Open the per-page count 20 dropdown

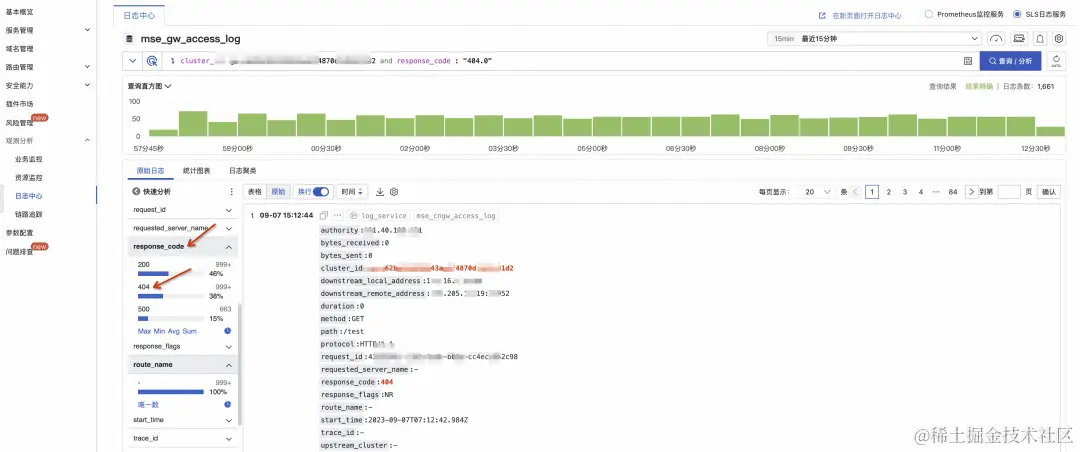point(818,192)
